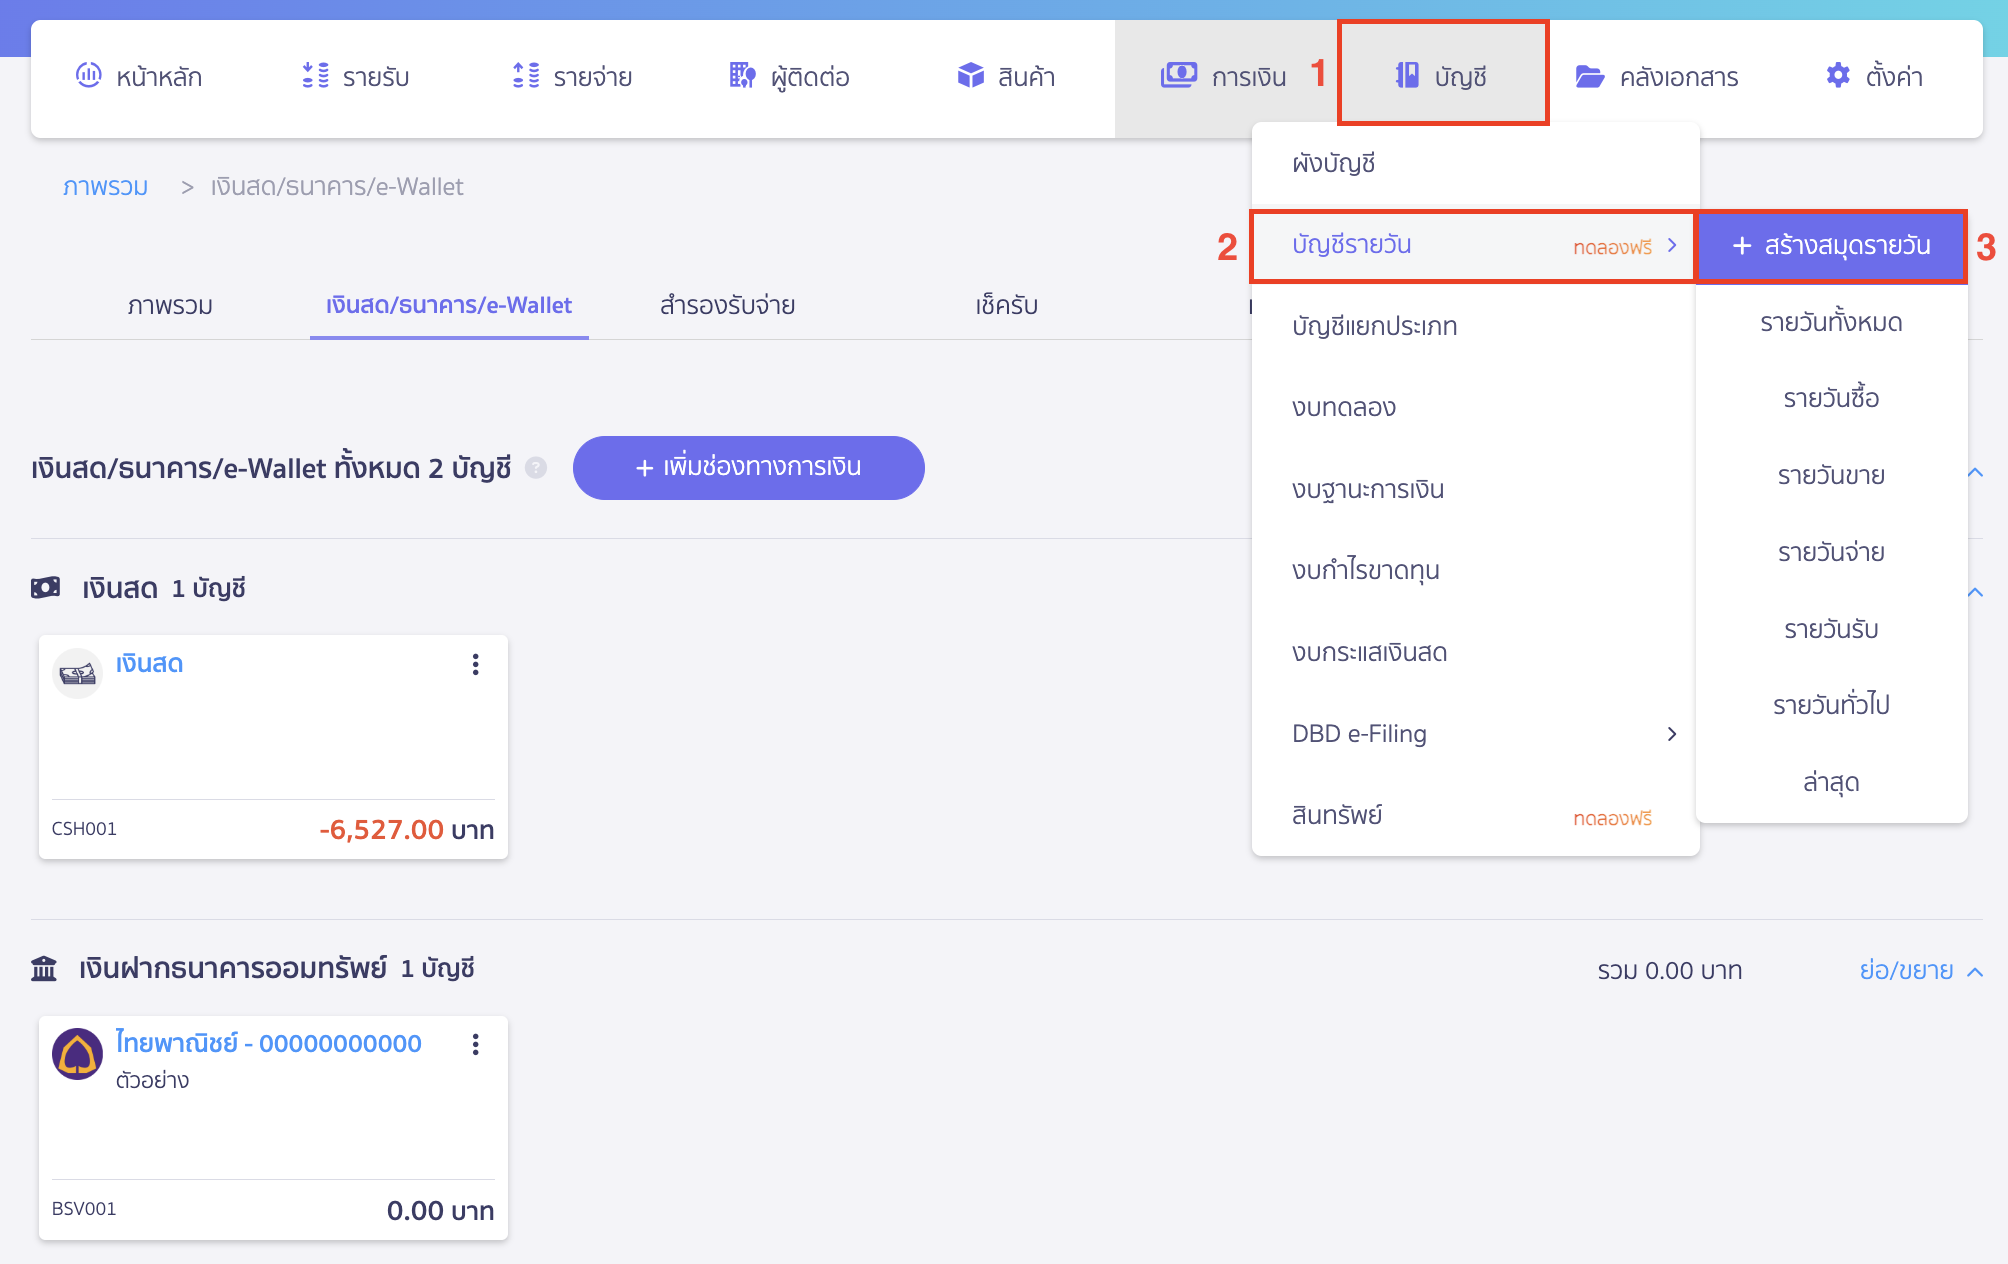Open the kebab menu on เงินสด card
The height and width of the screenshot is (1264, 2008).
475,663
